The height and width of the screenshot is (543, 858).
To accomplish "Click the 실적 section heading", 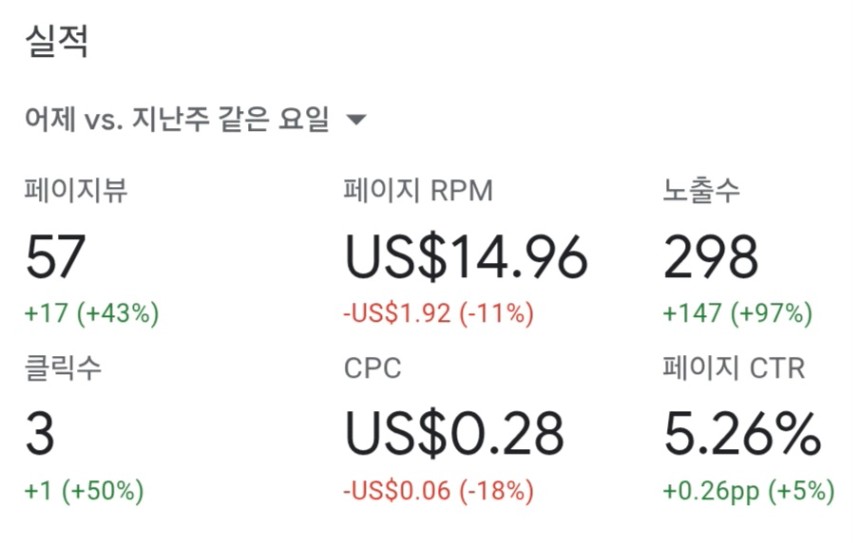I will click(56, 41).
